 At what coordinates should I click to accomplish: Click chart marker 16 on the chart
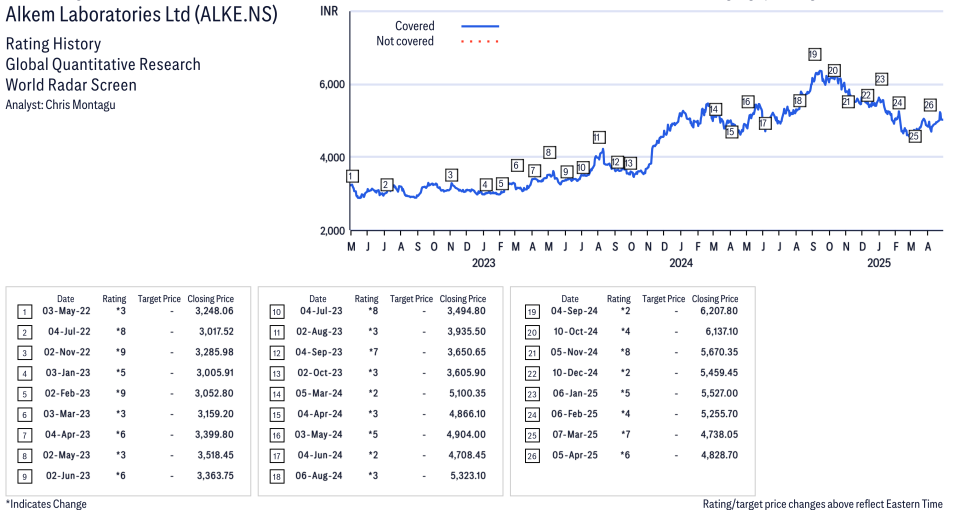[747, 102]
